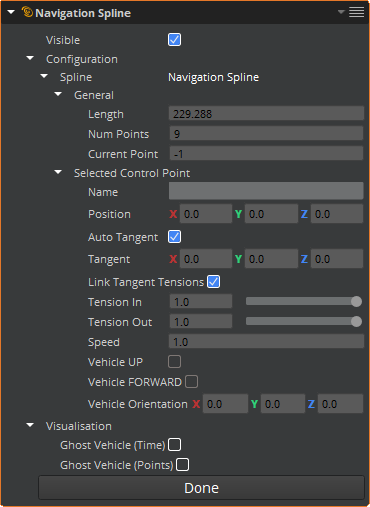Click the Tangent Z field
This screenshot has height=507, width=370.
point(337,259)
